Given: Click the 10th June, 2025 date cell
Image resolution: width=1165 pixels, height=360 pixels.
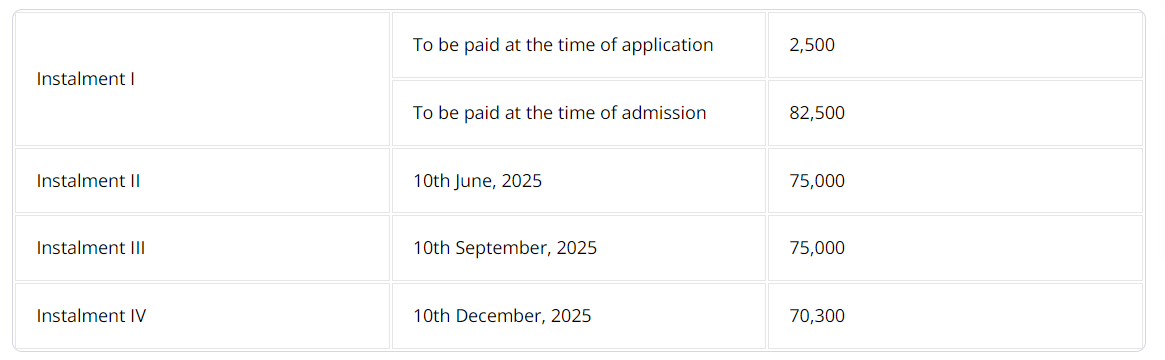Looking at the screenshot, I should [579, 180].
